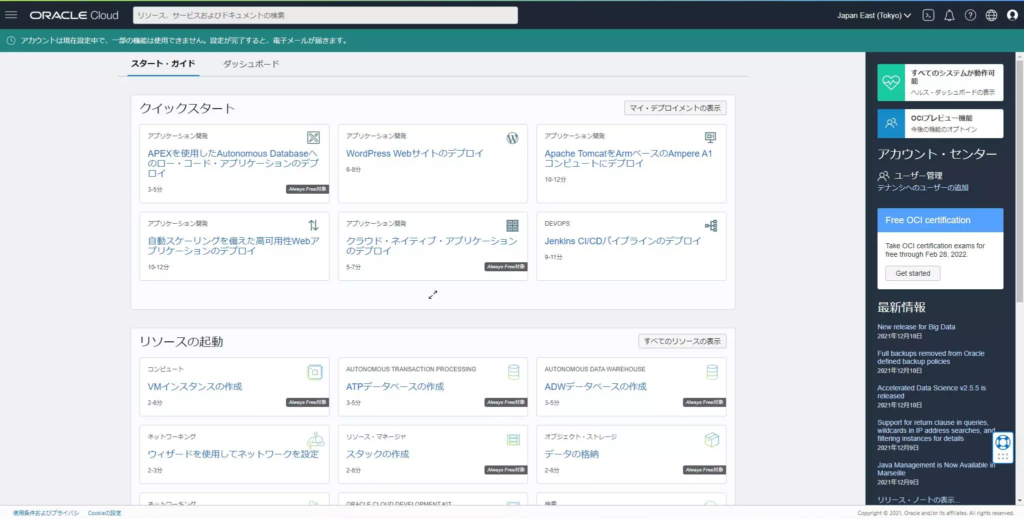The image size is (1024, 519).
Task: Click the テナンシへのユーザーの追加 link
Action: coord(923,187)
